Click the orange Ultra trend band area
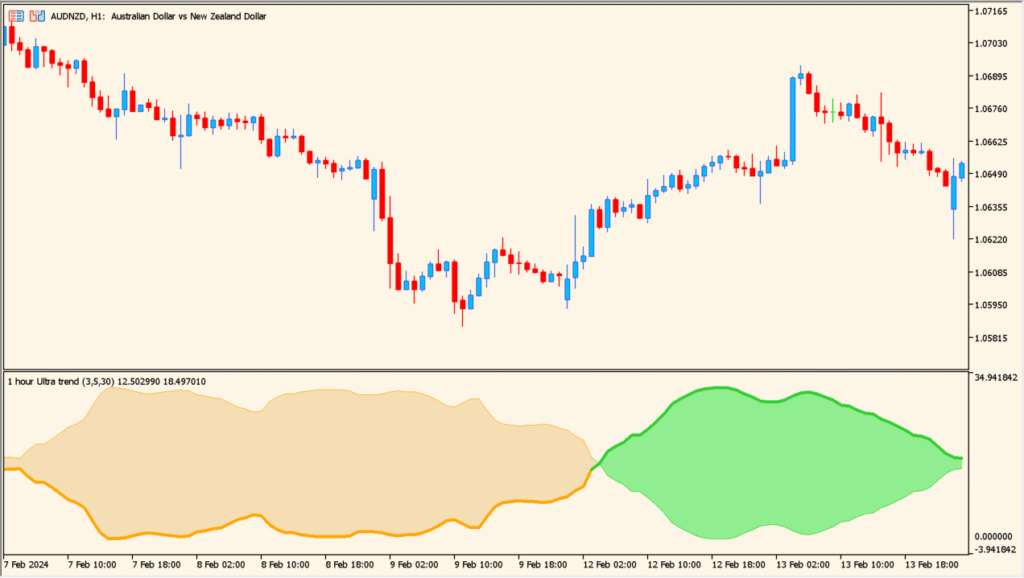The image size is (1024, 578). [300, 460]
